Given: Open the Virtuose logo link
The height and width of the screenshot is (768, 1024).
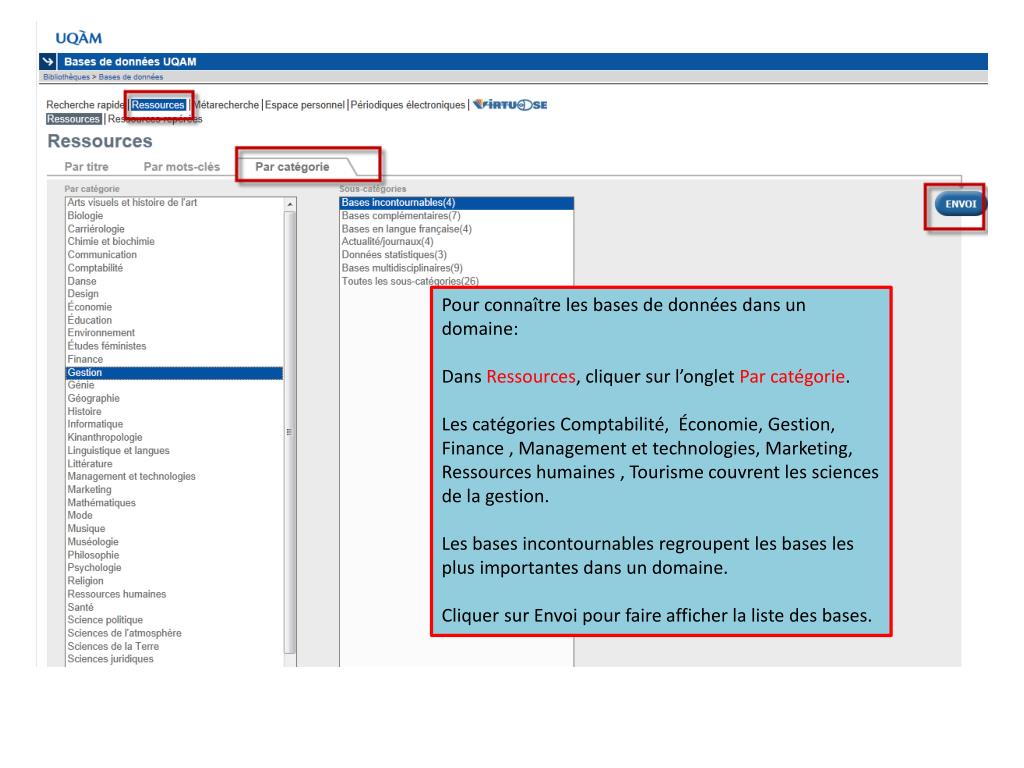Looking at the screenshot, I should 510,104.
